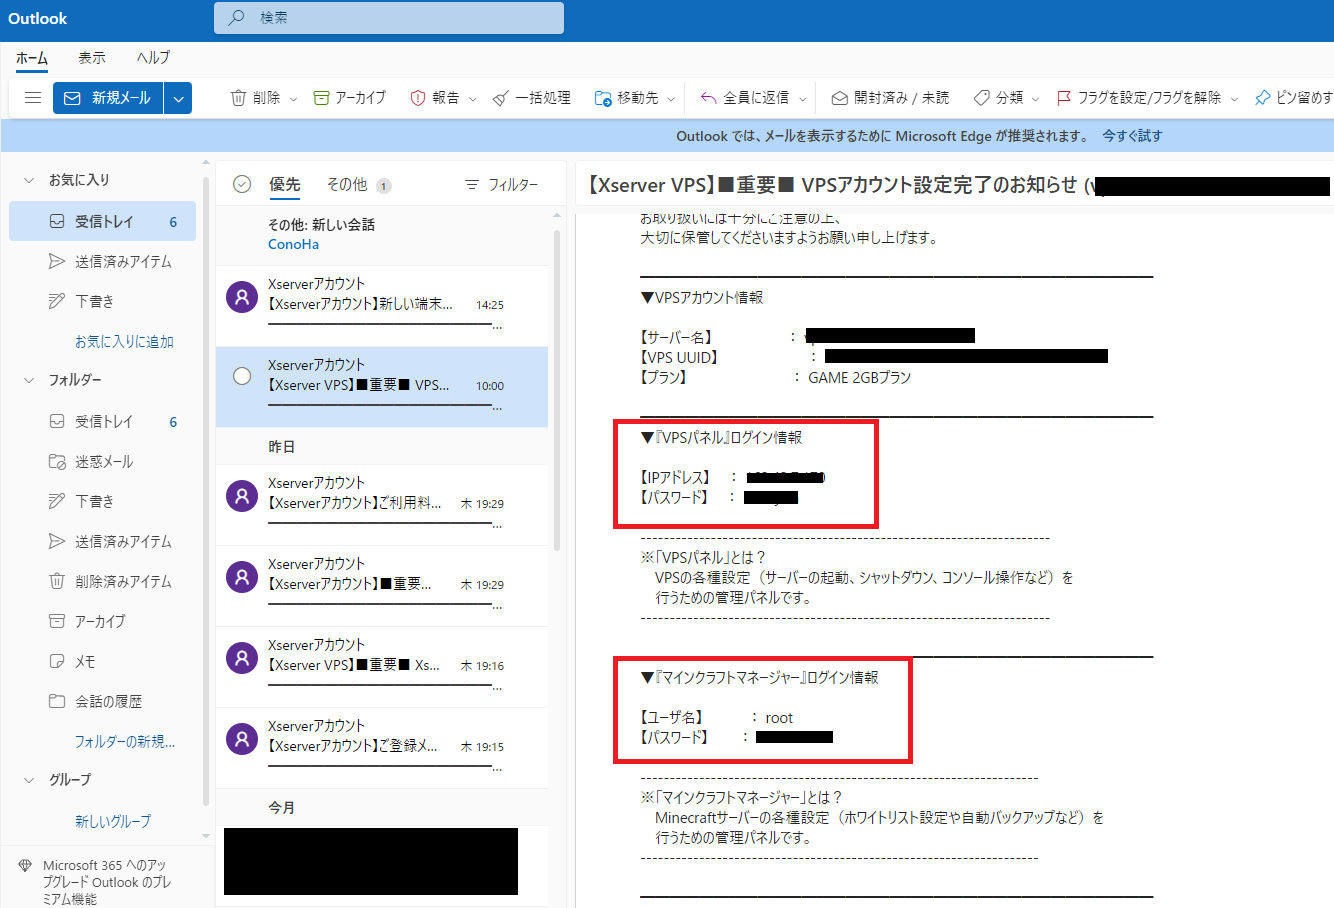Click the 今すぐ試す link in banner
Viewport: 1334px width, 908px height.
tap(1132, 136)
